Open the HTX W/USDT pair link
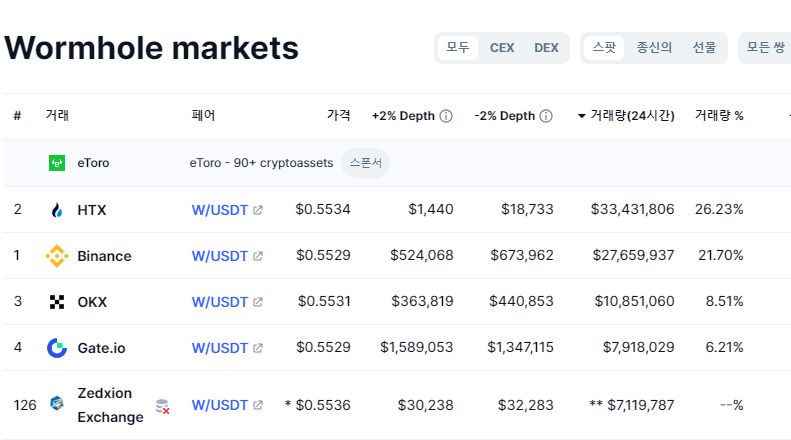Screen dimensions: 791x440 coord(219,210)
